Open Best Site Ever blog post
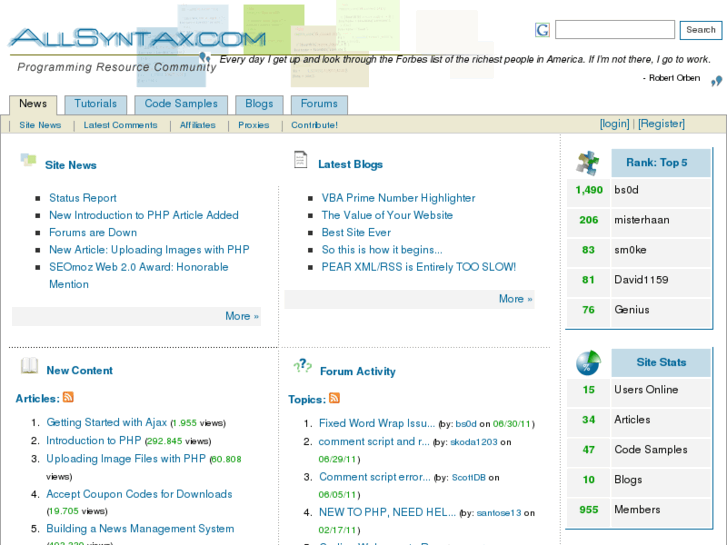727x545 pixels. (x=356, y=232)
